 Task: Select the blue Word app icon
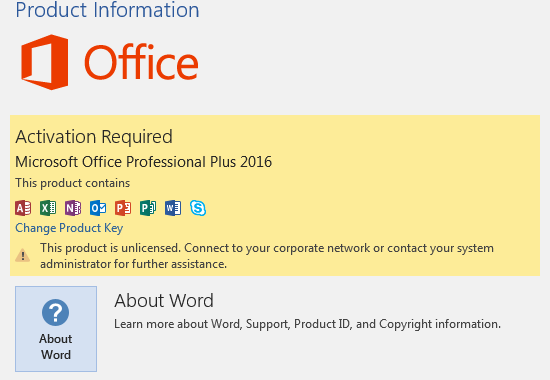point(173,208)
